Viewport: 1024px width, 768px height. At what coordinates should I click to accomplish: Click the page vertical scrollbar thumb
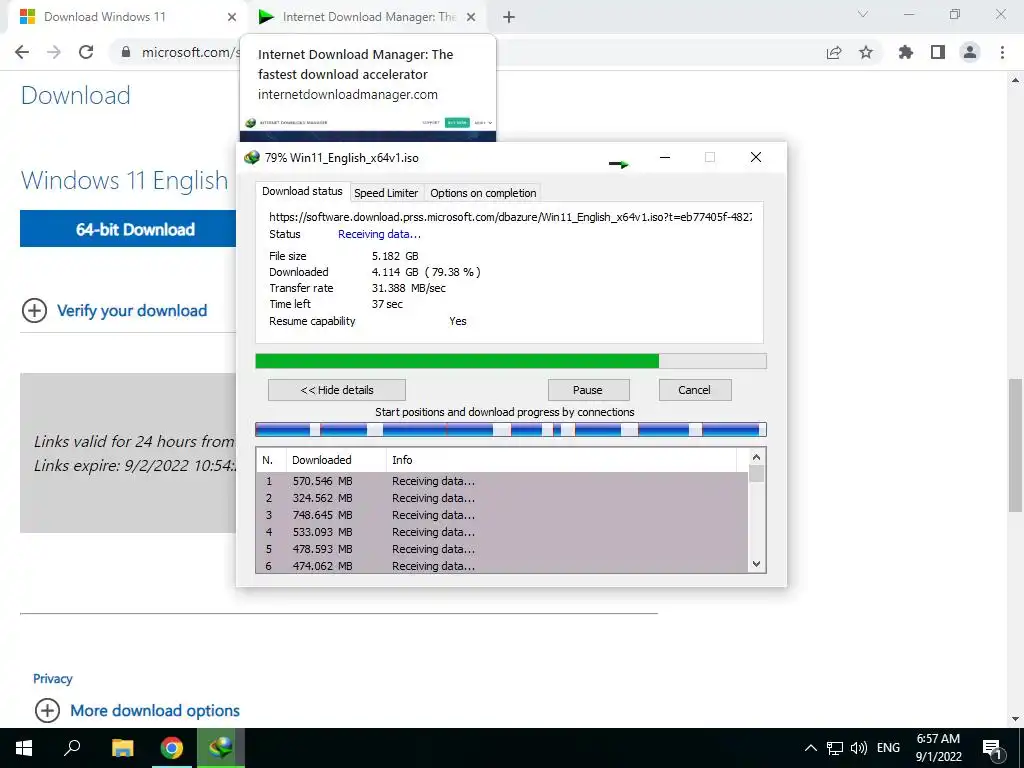(1016, 445)
